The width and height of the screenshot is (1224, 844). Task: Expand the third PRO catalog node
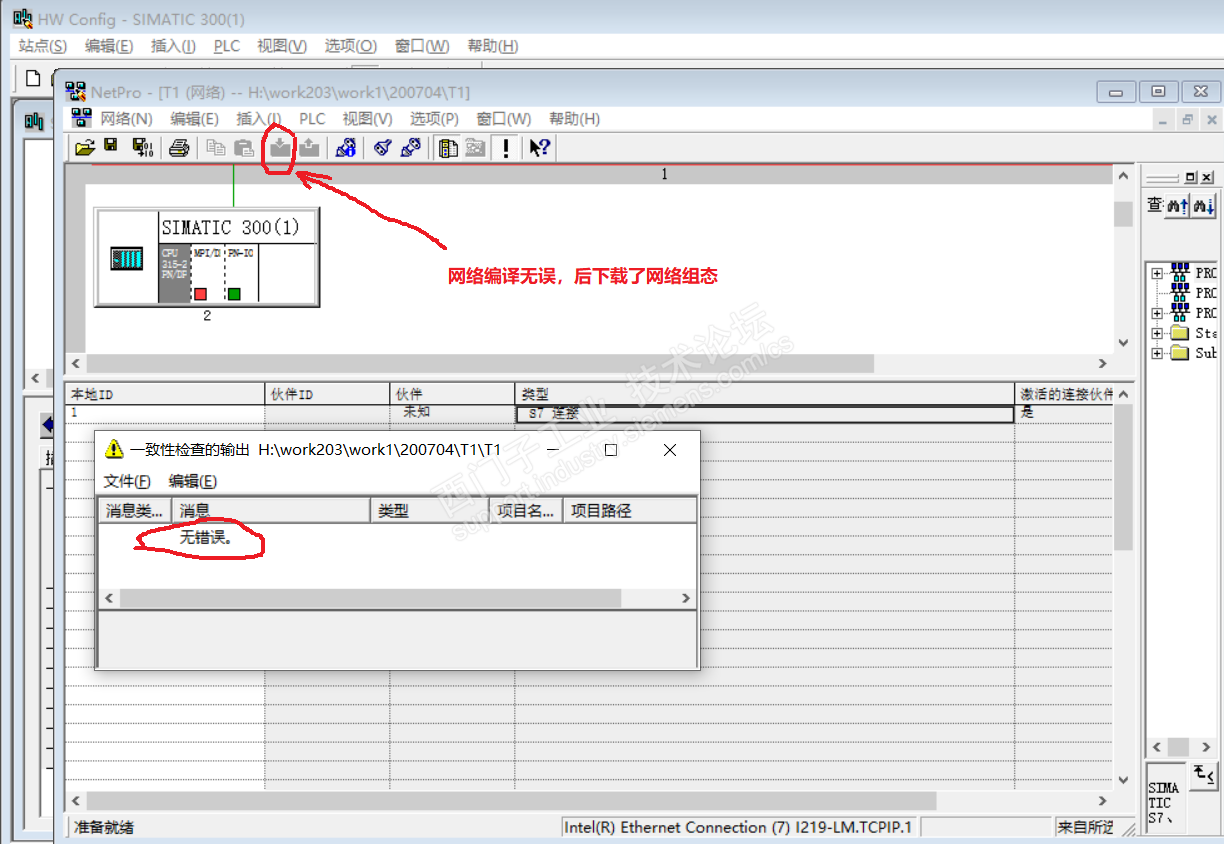tap(1157, 313)
